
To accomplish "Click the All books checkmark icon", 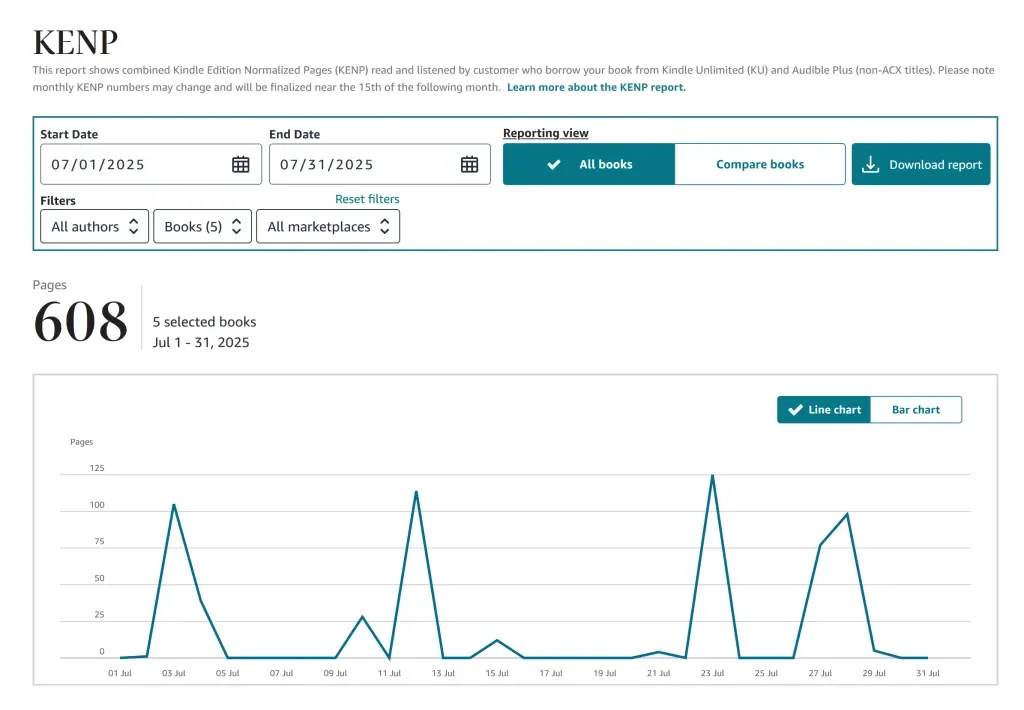I will click(553, 165).
